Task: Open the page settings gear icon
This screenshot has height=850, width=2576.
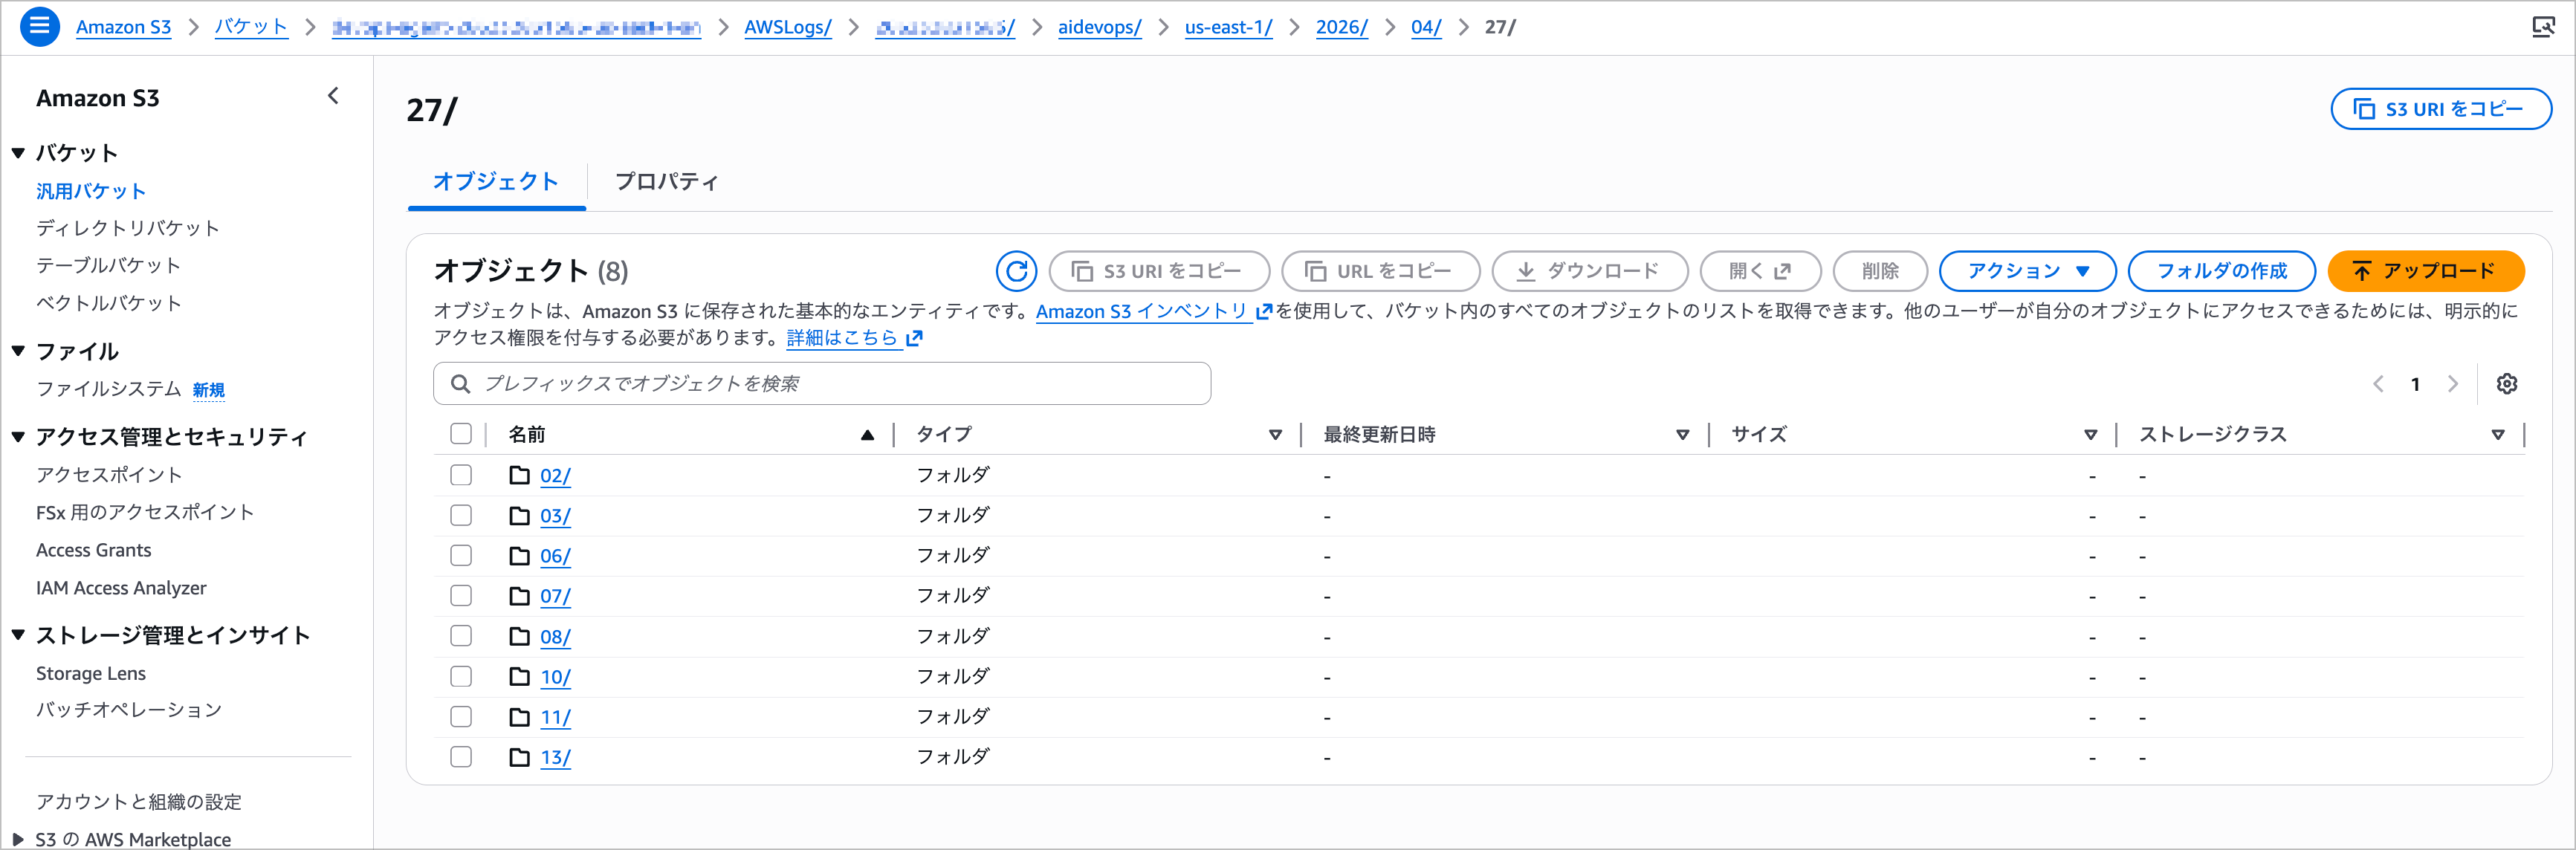Action: pos(2507,383)
